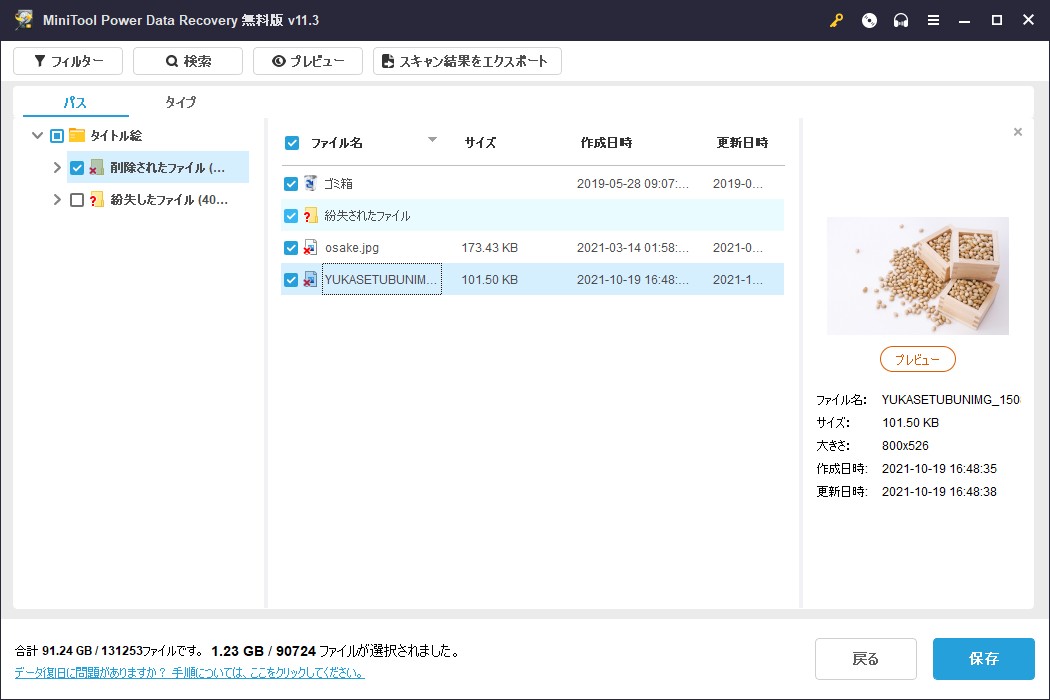This screenshot has height=700, width=1050.
Task: Uncheck the osake.jpg checkbox
Action: tap(291, 248)
